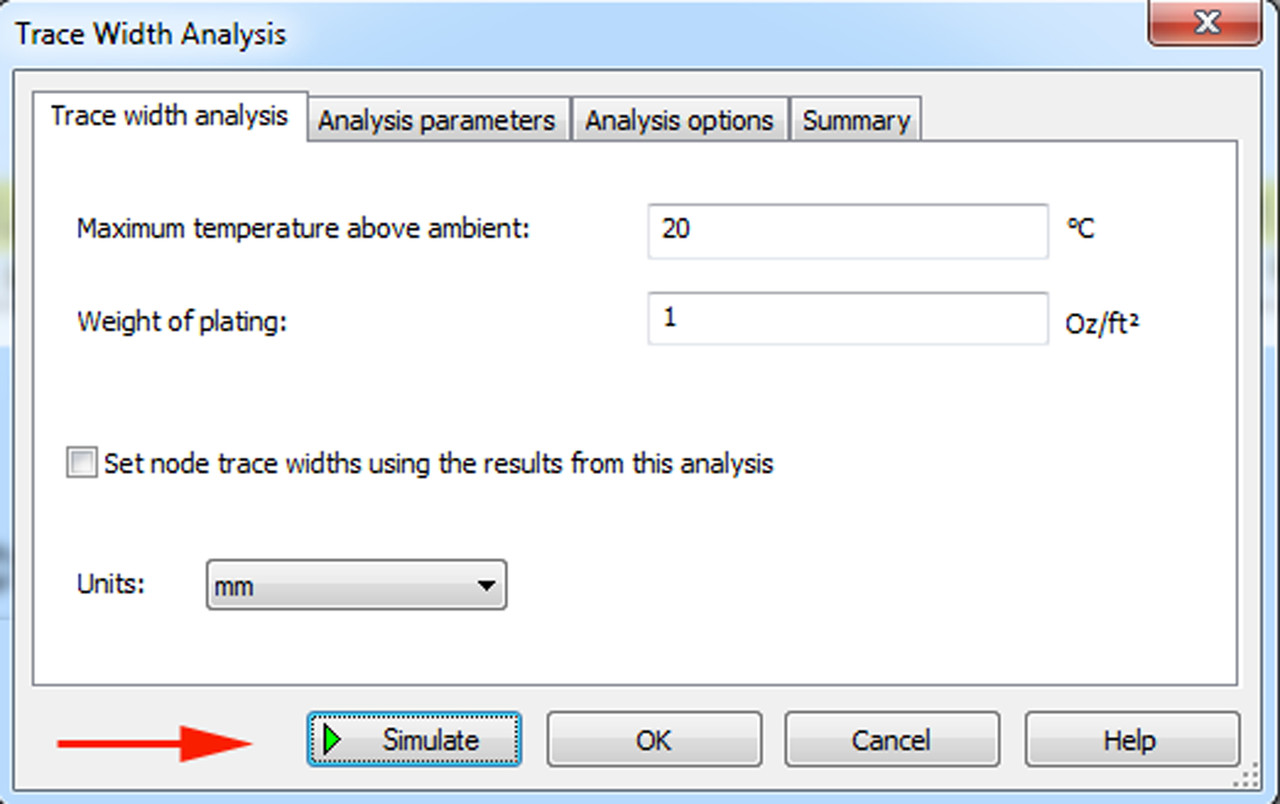
Task: Click the green play icon on Simulate
Action: click(x=333, y=740)
